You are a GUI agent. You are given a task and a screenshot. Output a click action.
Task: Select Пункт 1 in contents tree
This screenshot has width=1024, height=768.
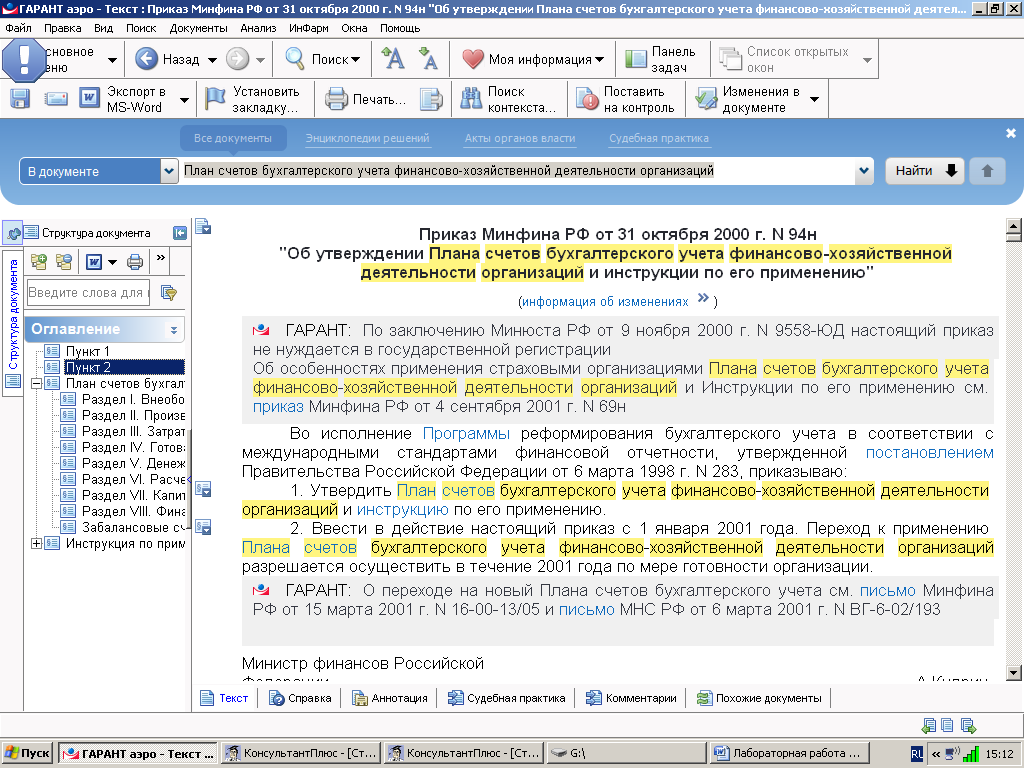[x=88, y=351]
